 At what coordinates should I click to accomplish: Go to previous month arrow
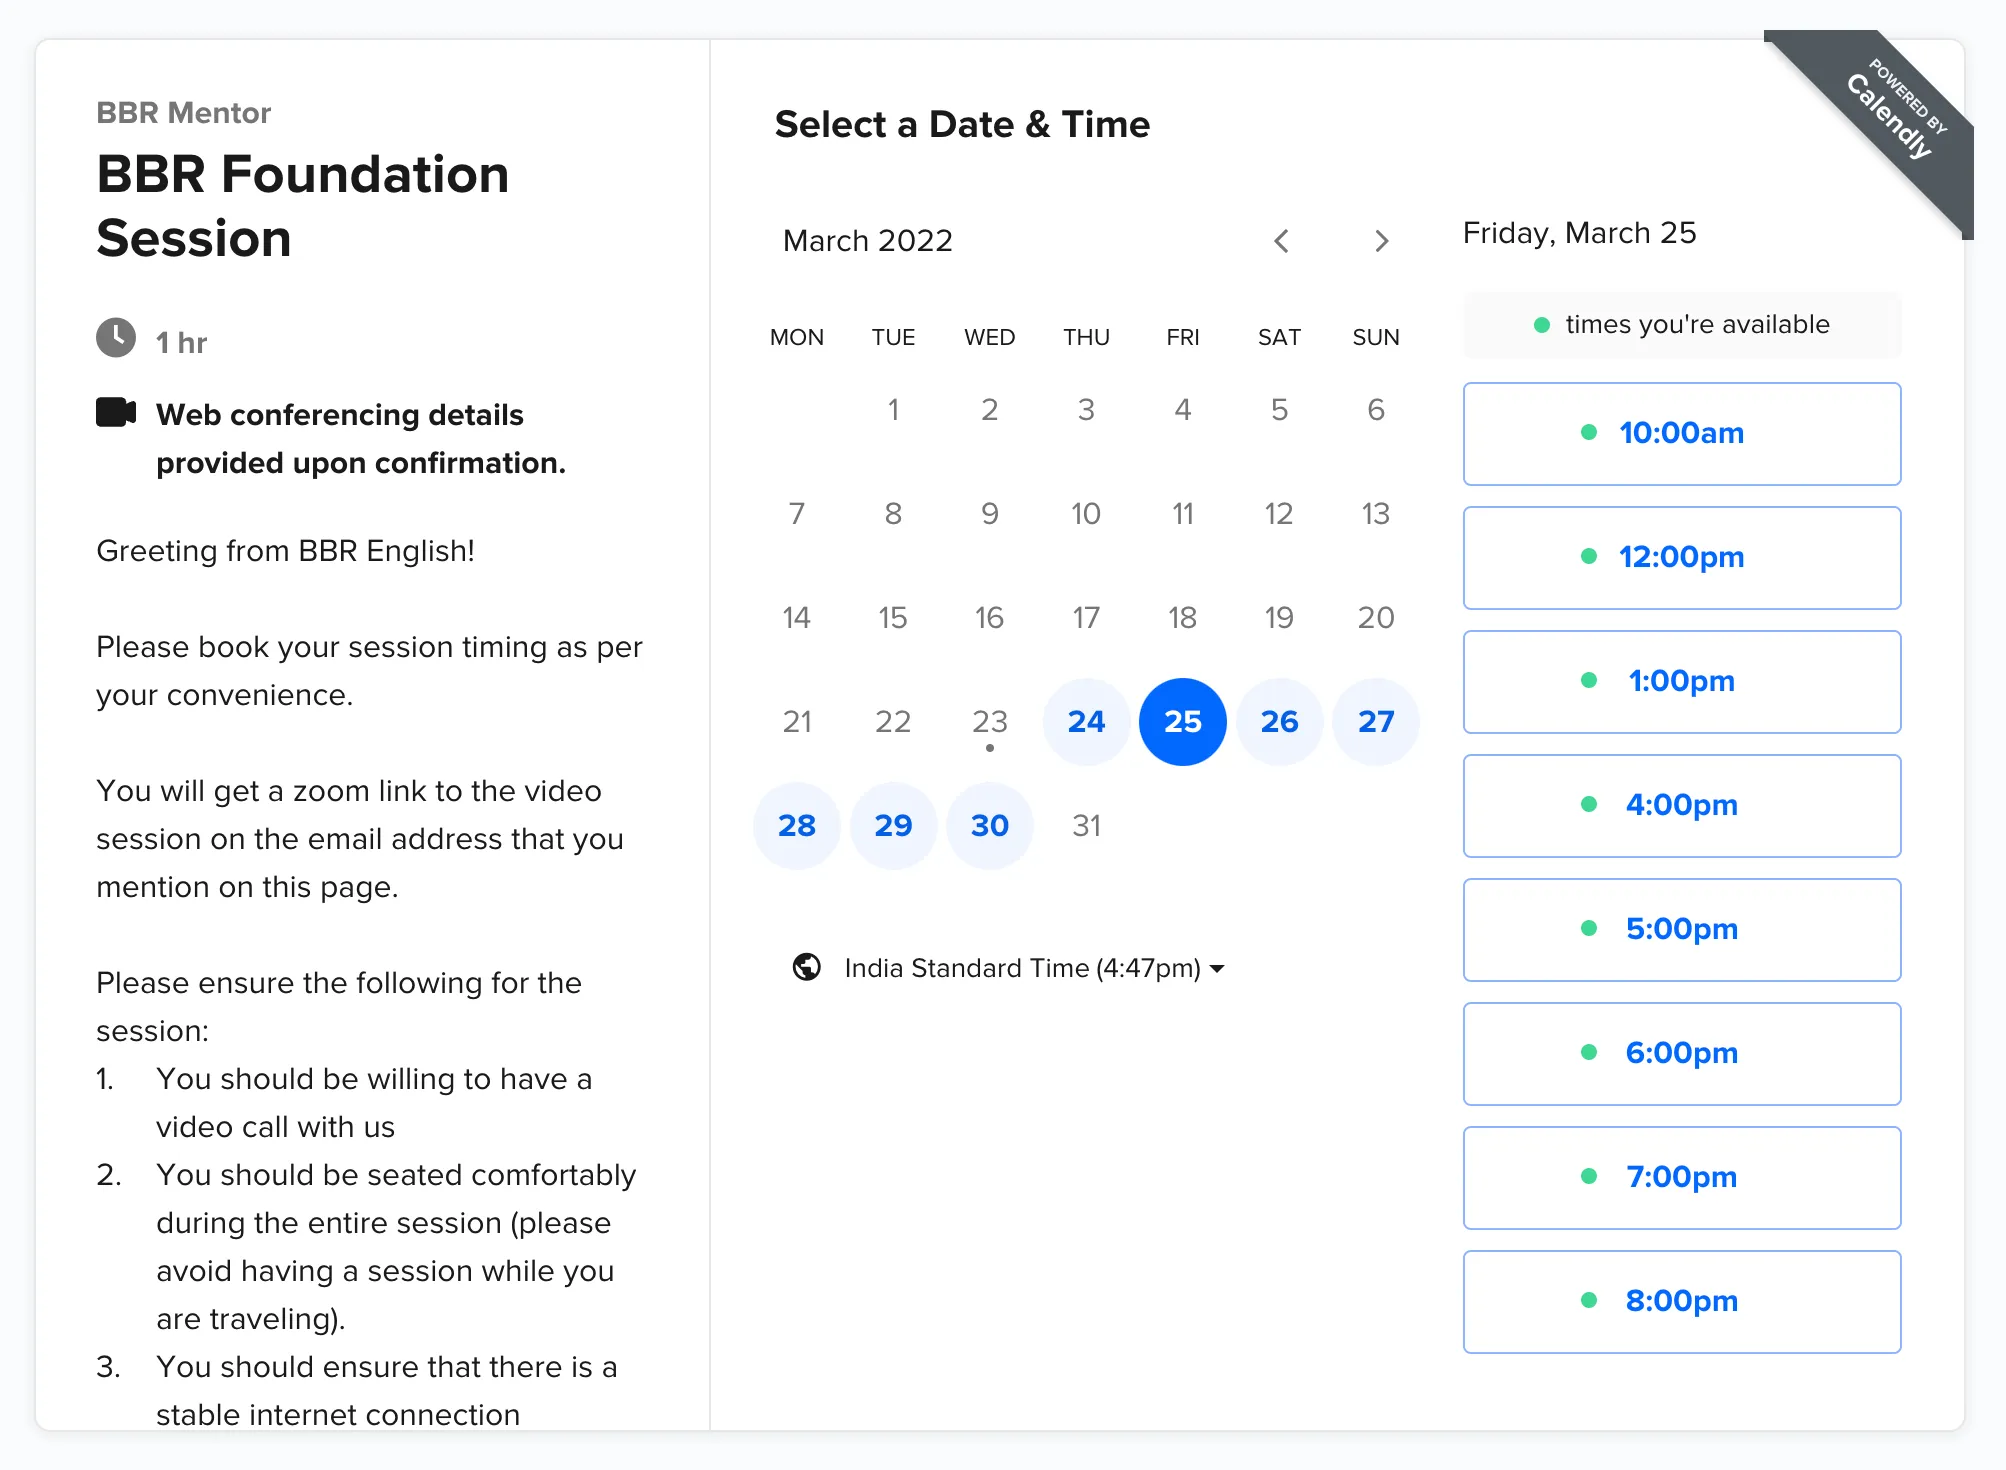point(1281,241)
